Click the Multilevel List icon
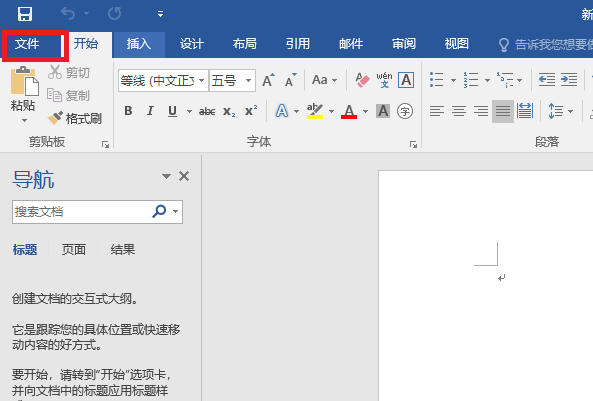 [x=505, y=80]
